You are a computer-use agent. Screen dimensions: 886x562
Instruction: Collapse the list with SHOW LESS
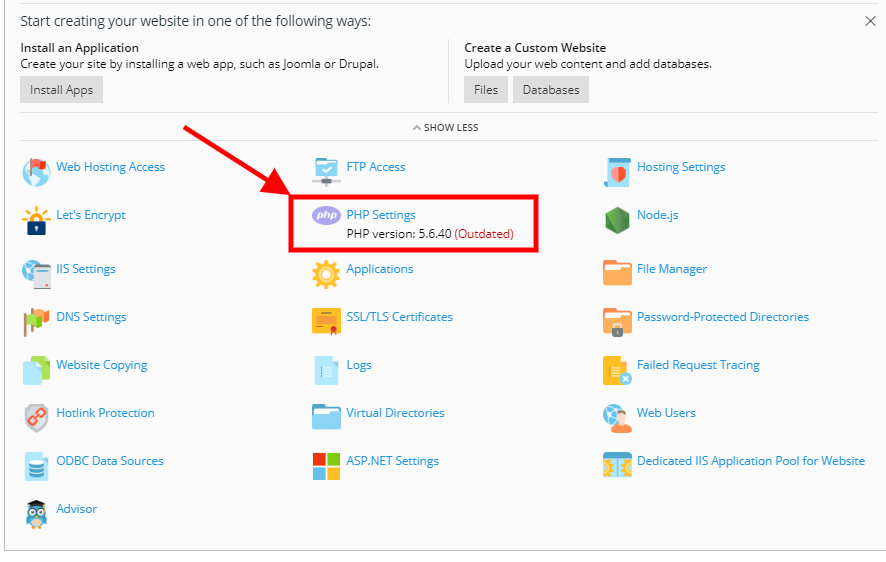click(x=445, y=128)
